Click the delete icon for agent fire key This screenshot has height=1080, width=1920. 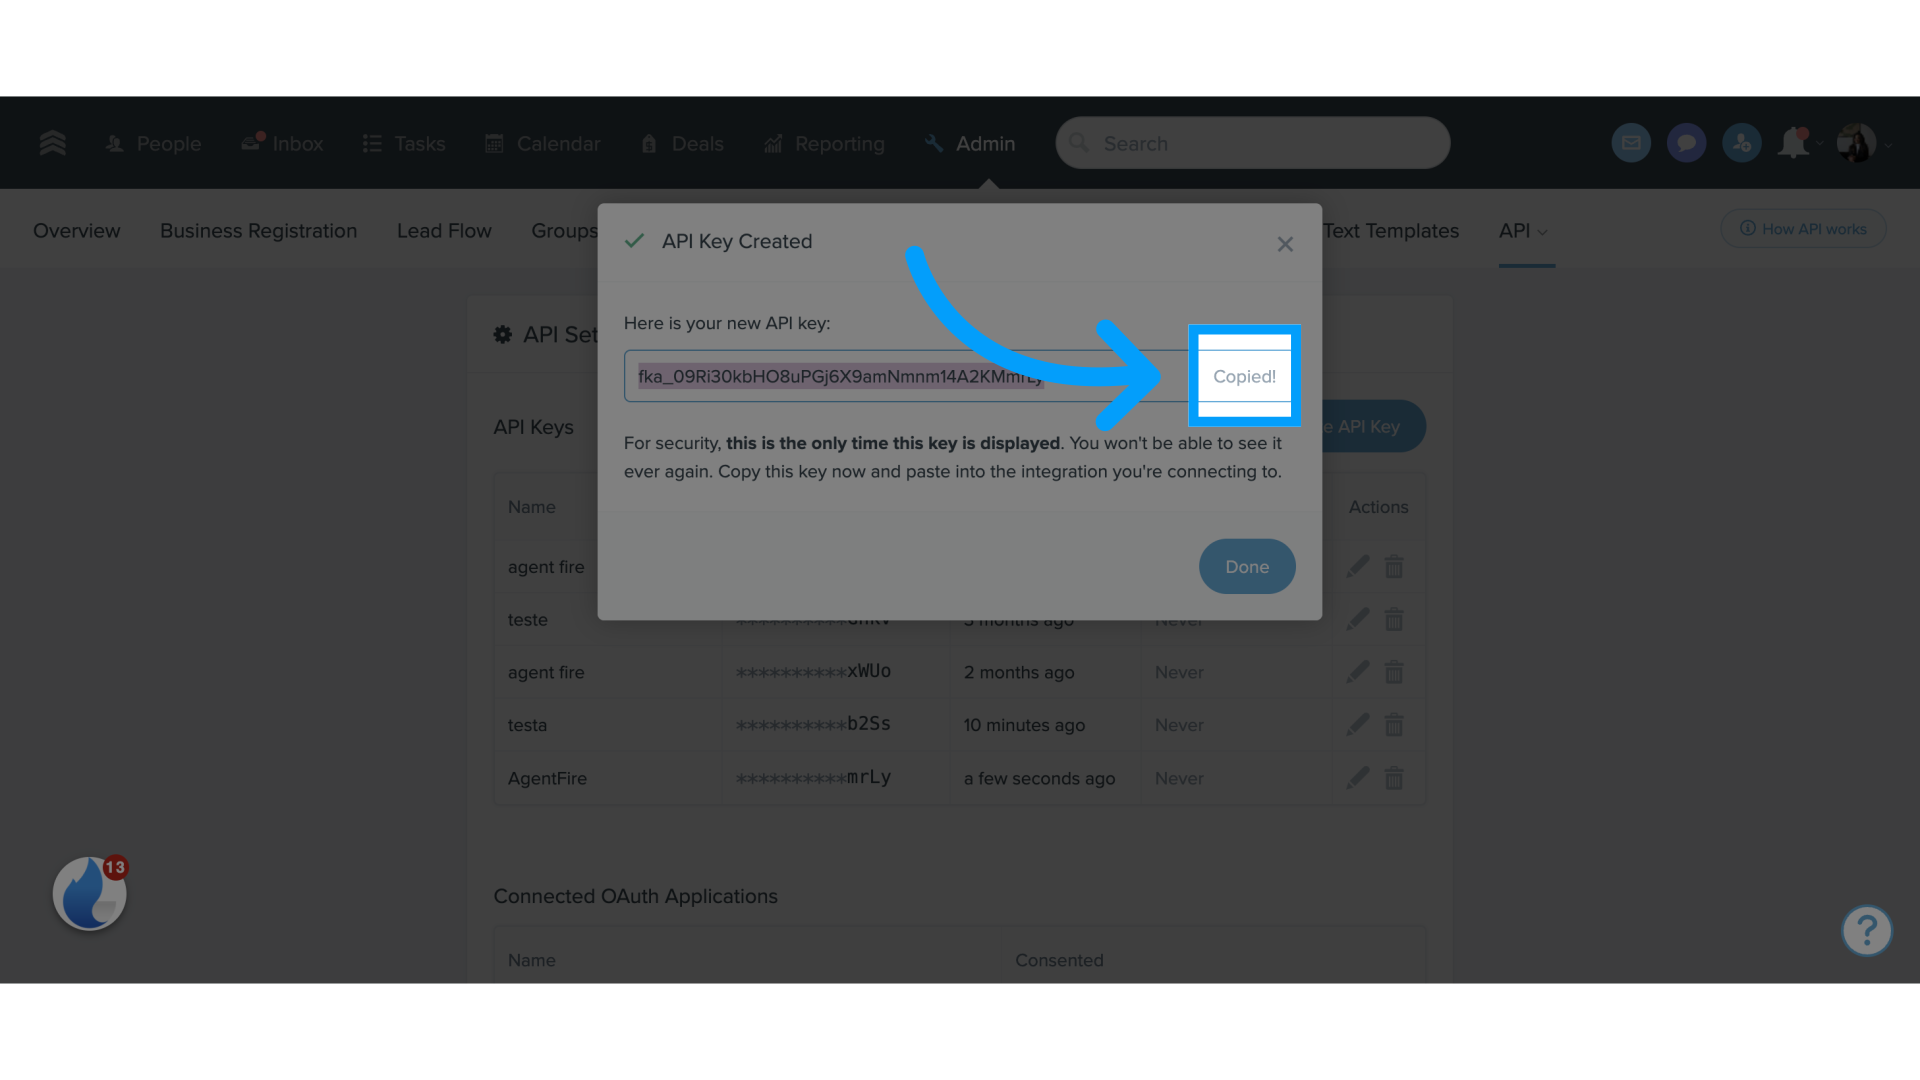[1394, 566]
